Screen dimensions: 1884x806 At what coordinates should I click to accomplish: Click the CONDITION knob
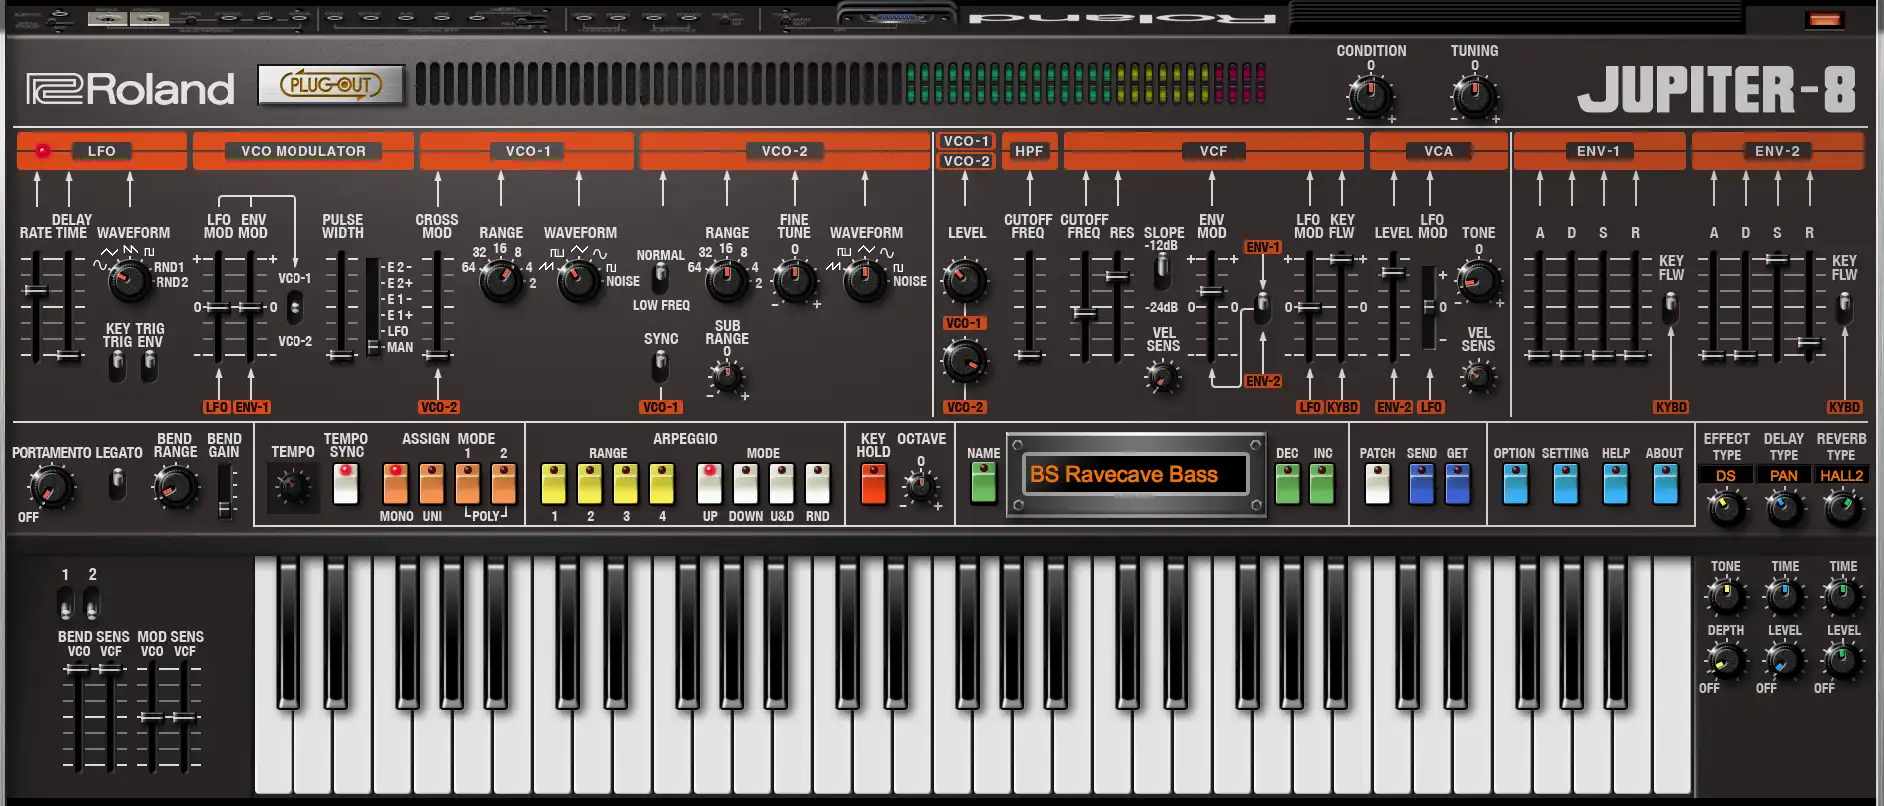[x=1369, y=97]
